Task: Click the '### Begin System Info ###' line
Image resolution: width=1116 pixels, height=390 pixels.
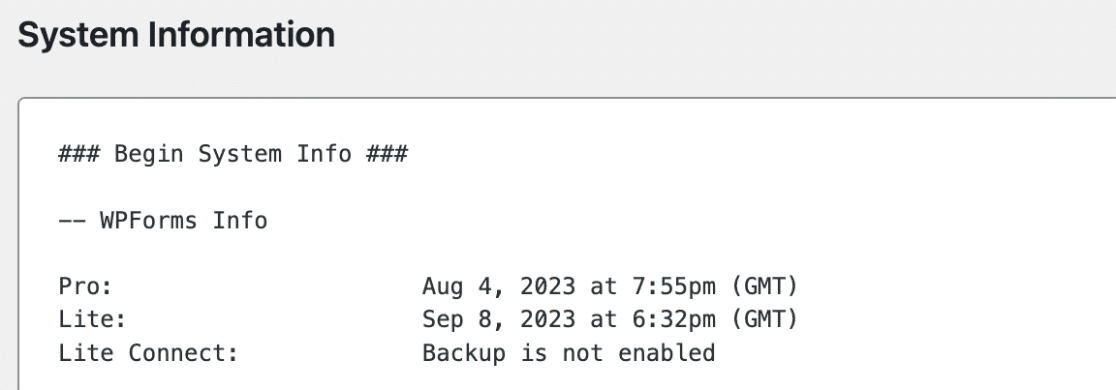Action: pyautogui.click(x=233, y=153)
